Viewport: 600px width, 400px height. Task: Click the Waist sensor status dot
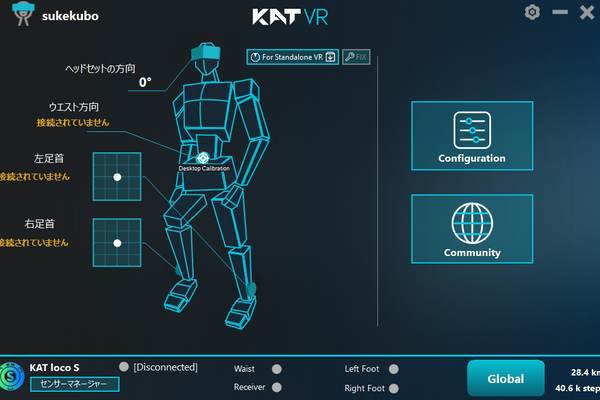(277, 369)
